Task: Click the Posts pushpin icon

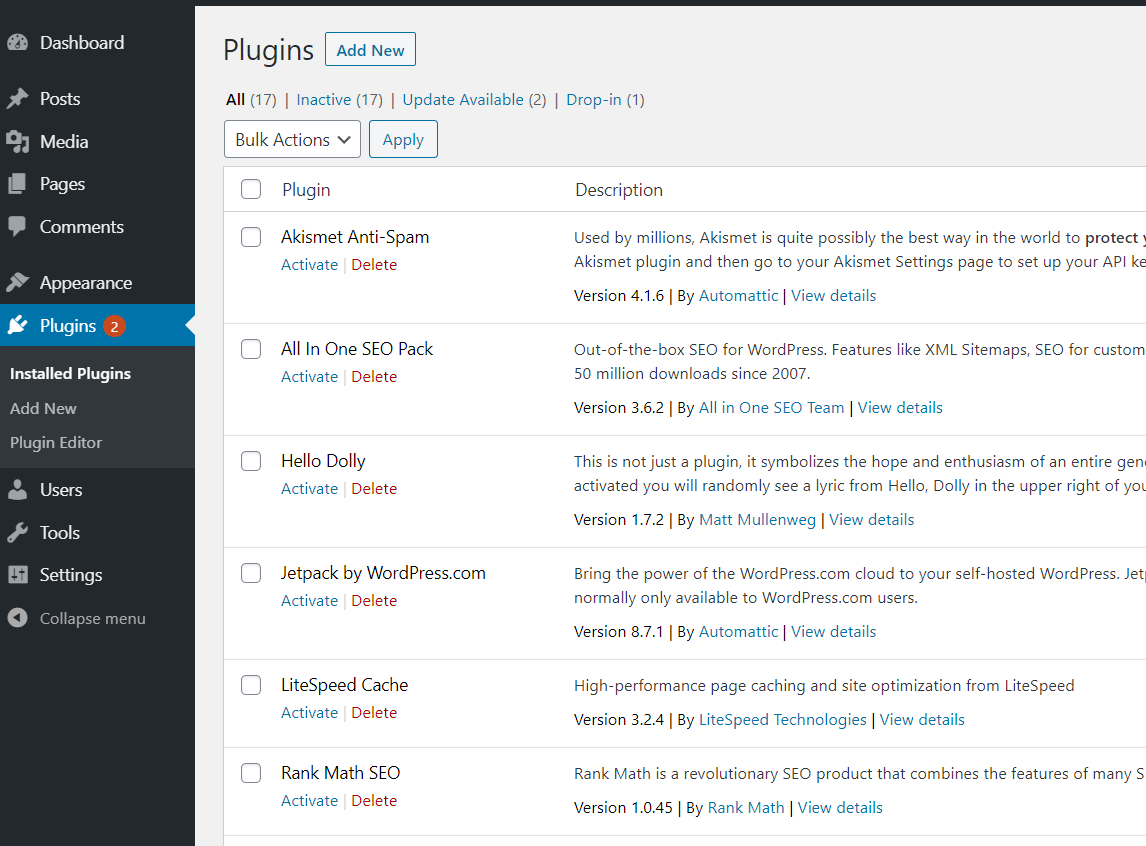Action: [18, 99]
